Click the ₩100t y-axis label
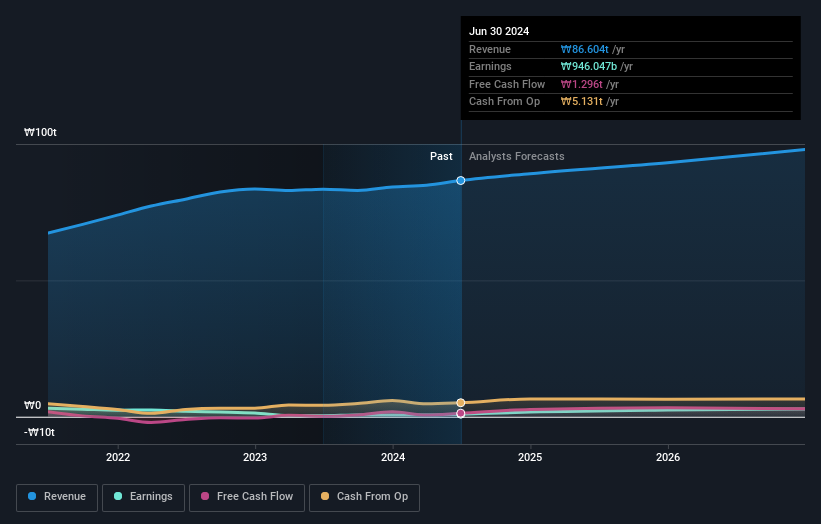This screenshot has height=524, width=821. coord(40,132)
